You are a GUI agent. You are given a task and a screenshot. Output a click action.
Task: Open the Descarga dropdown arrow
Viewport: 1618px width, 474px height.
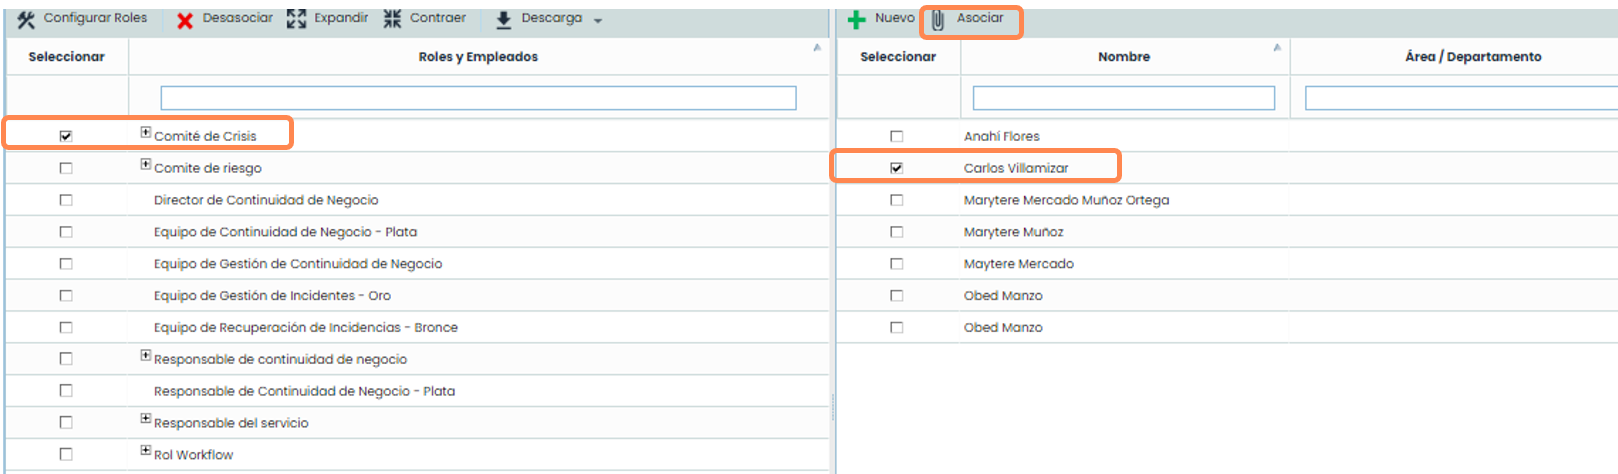(x=598, y=21)
